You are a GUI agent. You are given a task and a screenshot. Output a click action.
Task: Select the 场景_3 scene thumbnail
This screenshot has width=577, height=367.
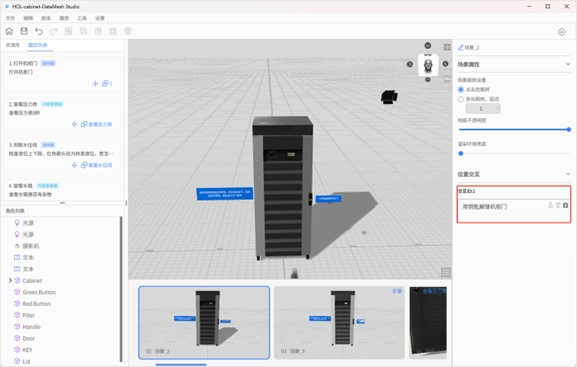339,322
